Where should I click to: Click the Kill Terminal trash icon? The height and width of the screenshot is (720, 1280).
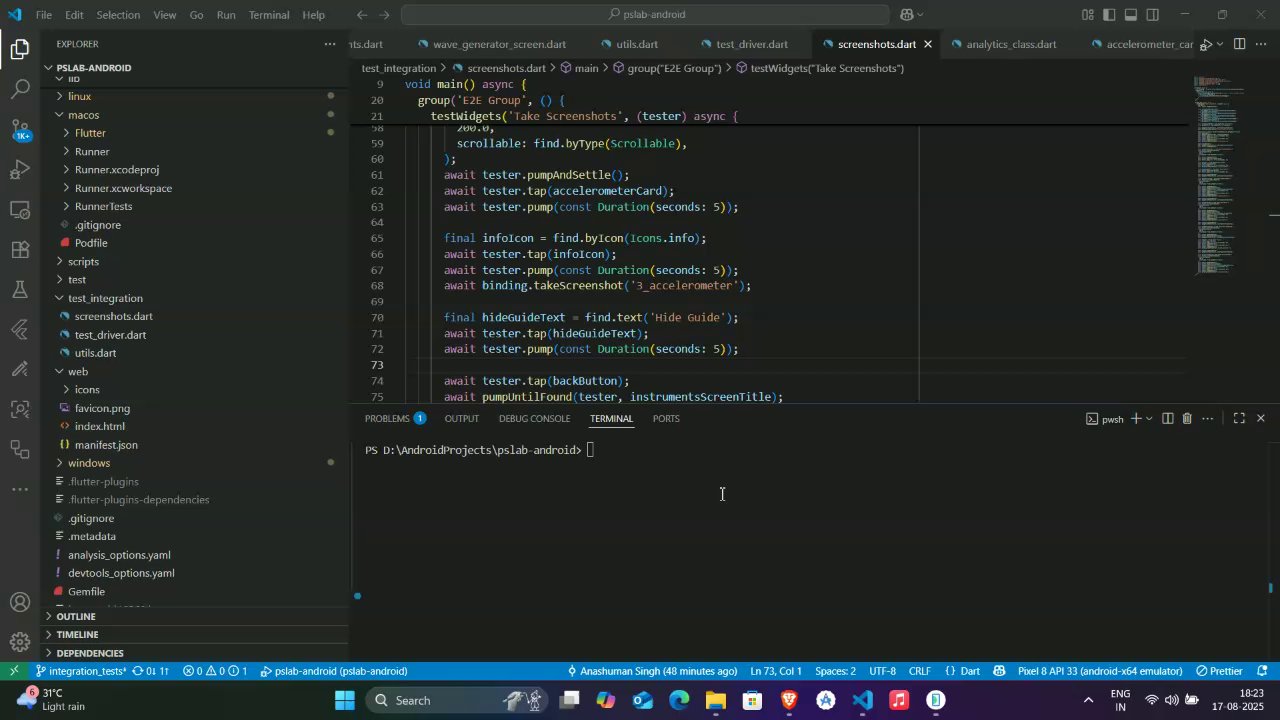(1187, 419)
